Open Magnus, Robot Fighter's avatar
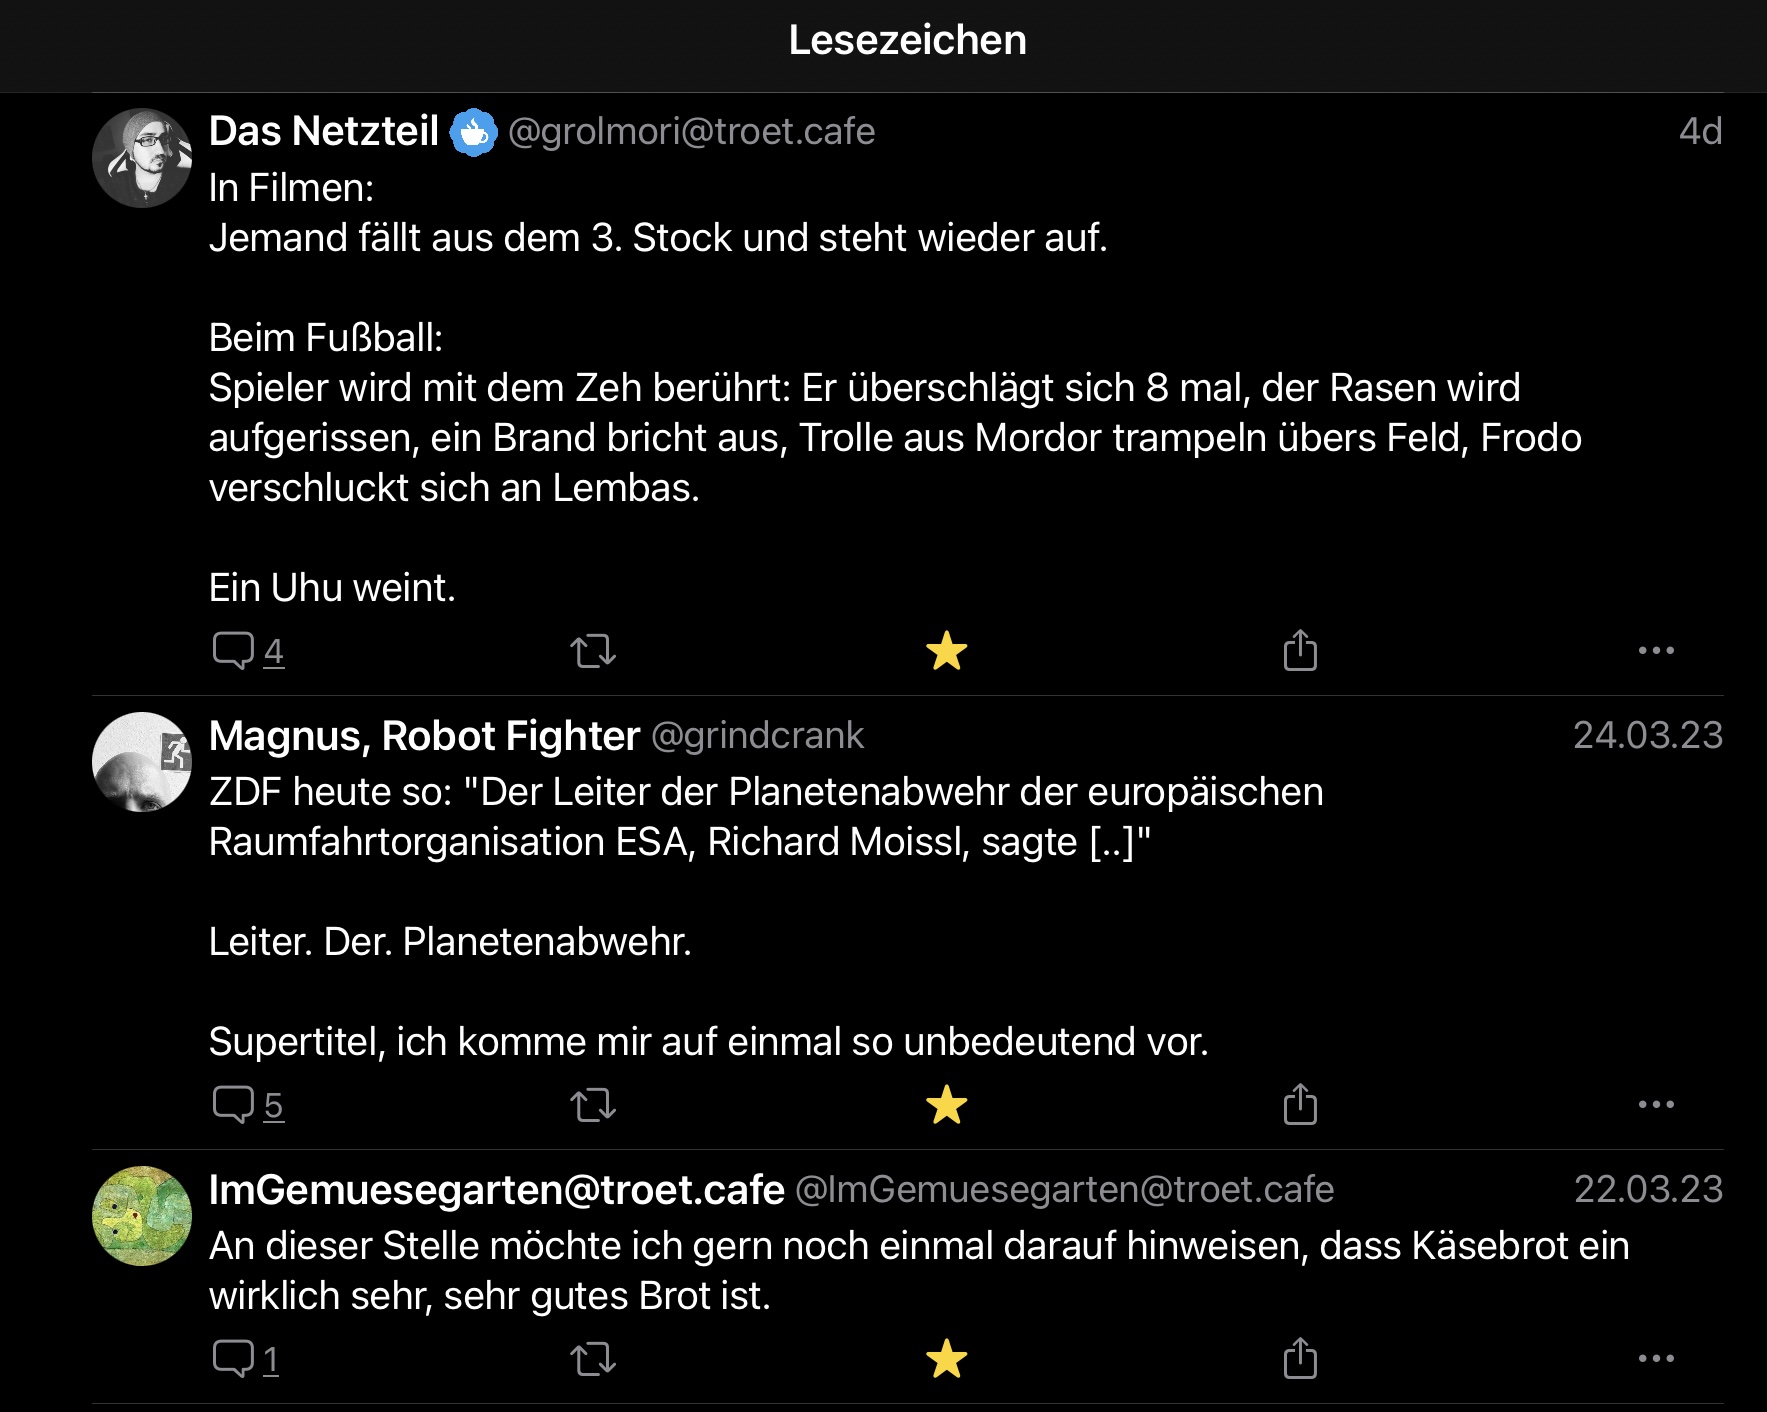The width and height of the screenshot is (1767, 1412). point(142,762)
